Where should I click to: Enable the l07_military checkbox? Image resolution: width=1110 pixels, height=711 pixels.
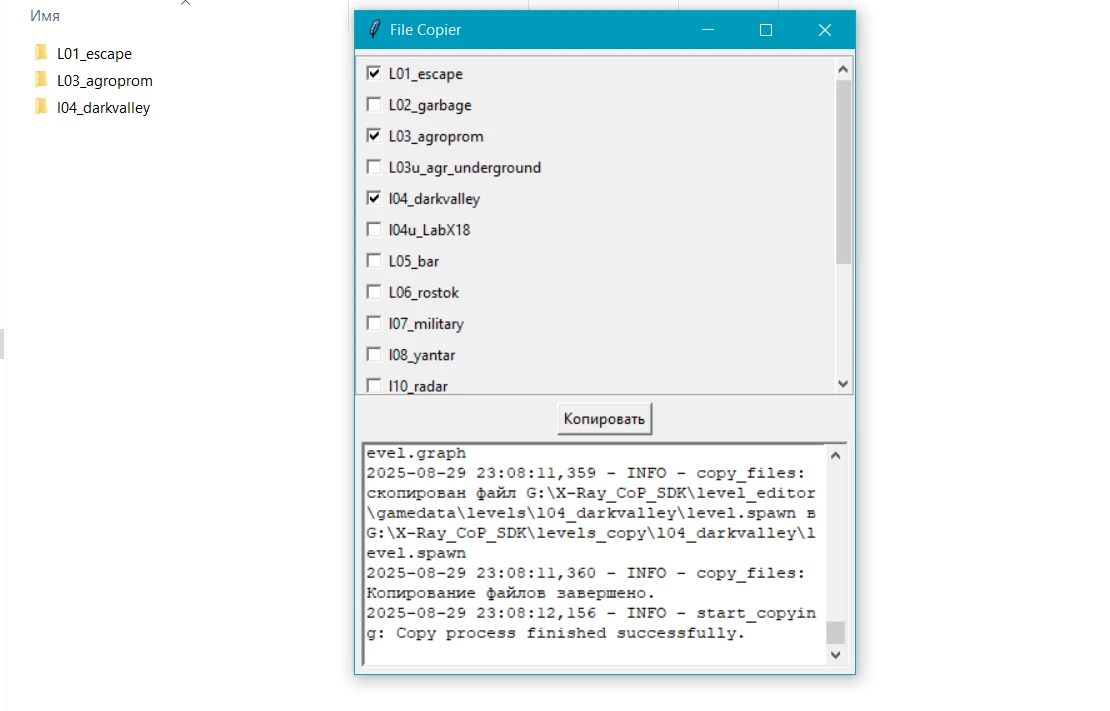374,323
